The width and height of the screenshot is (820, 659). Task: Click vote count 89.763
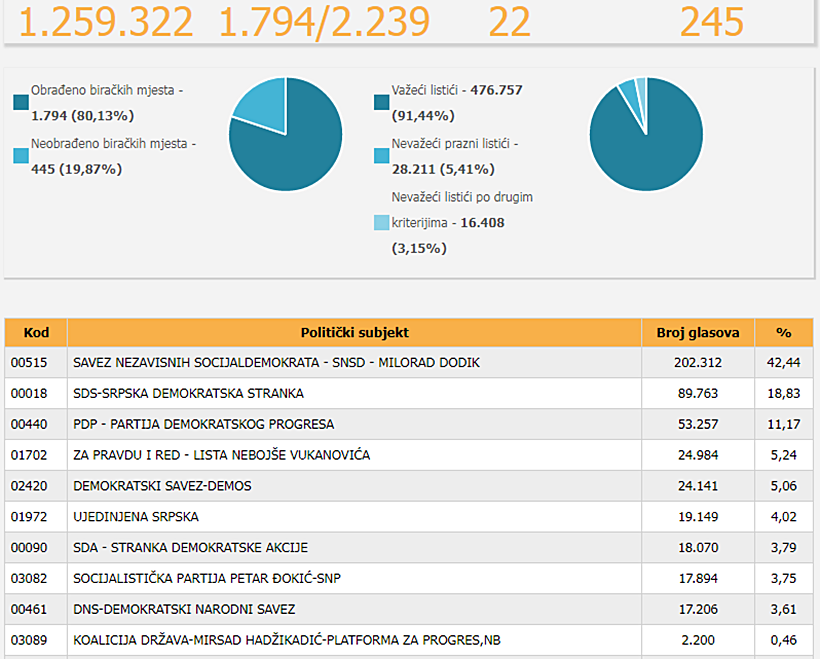pos(698,393)
